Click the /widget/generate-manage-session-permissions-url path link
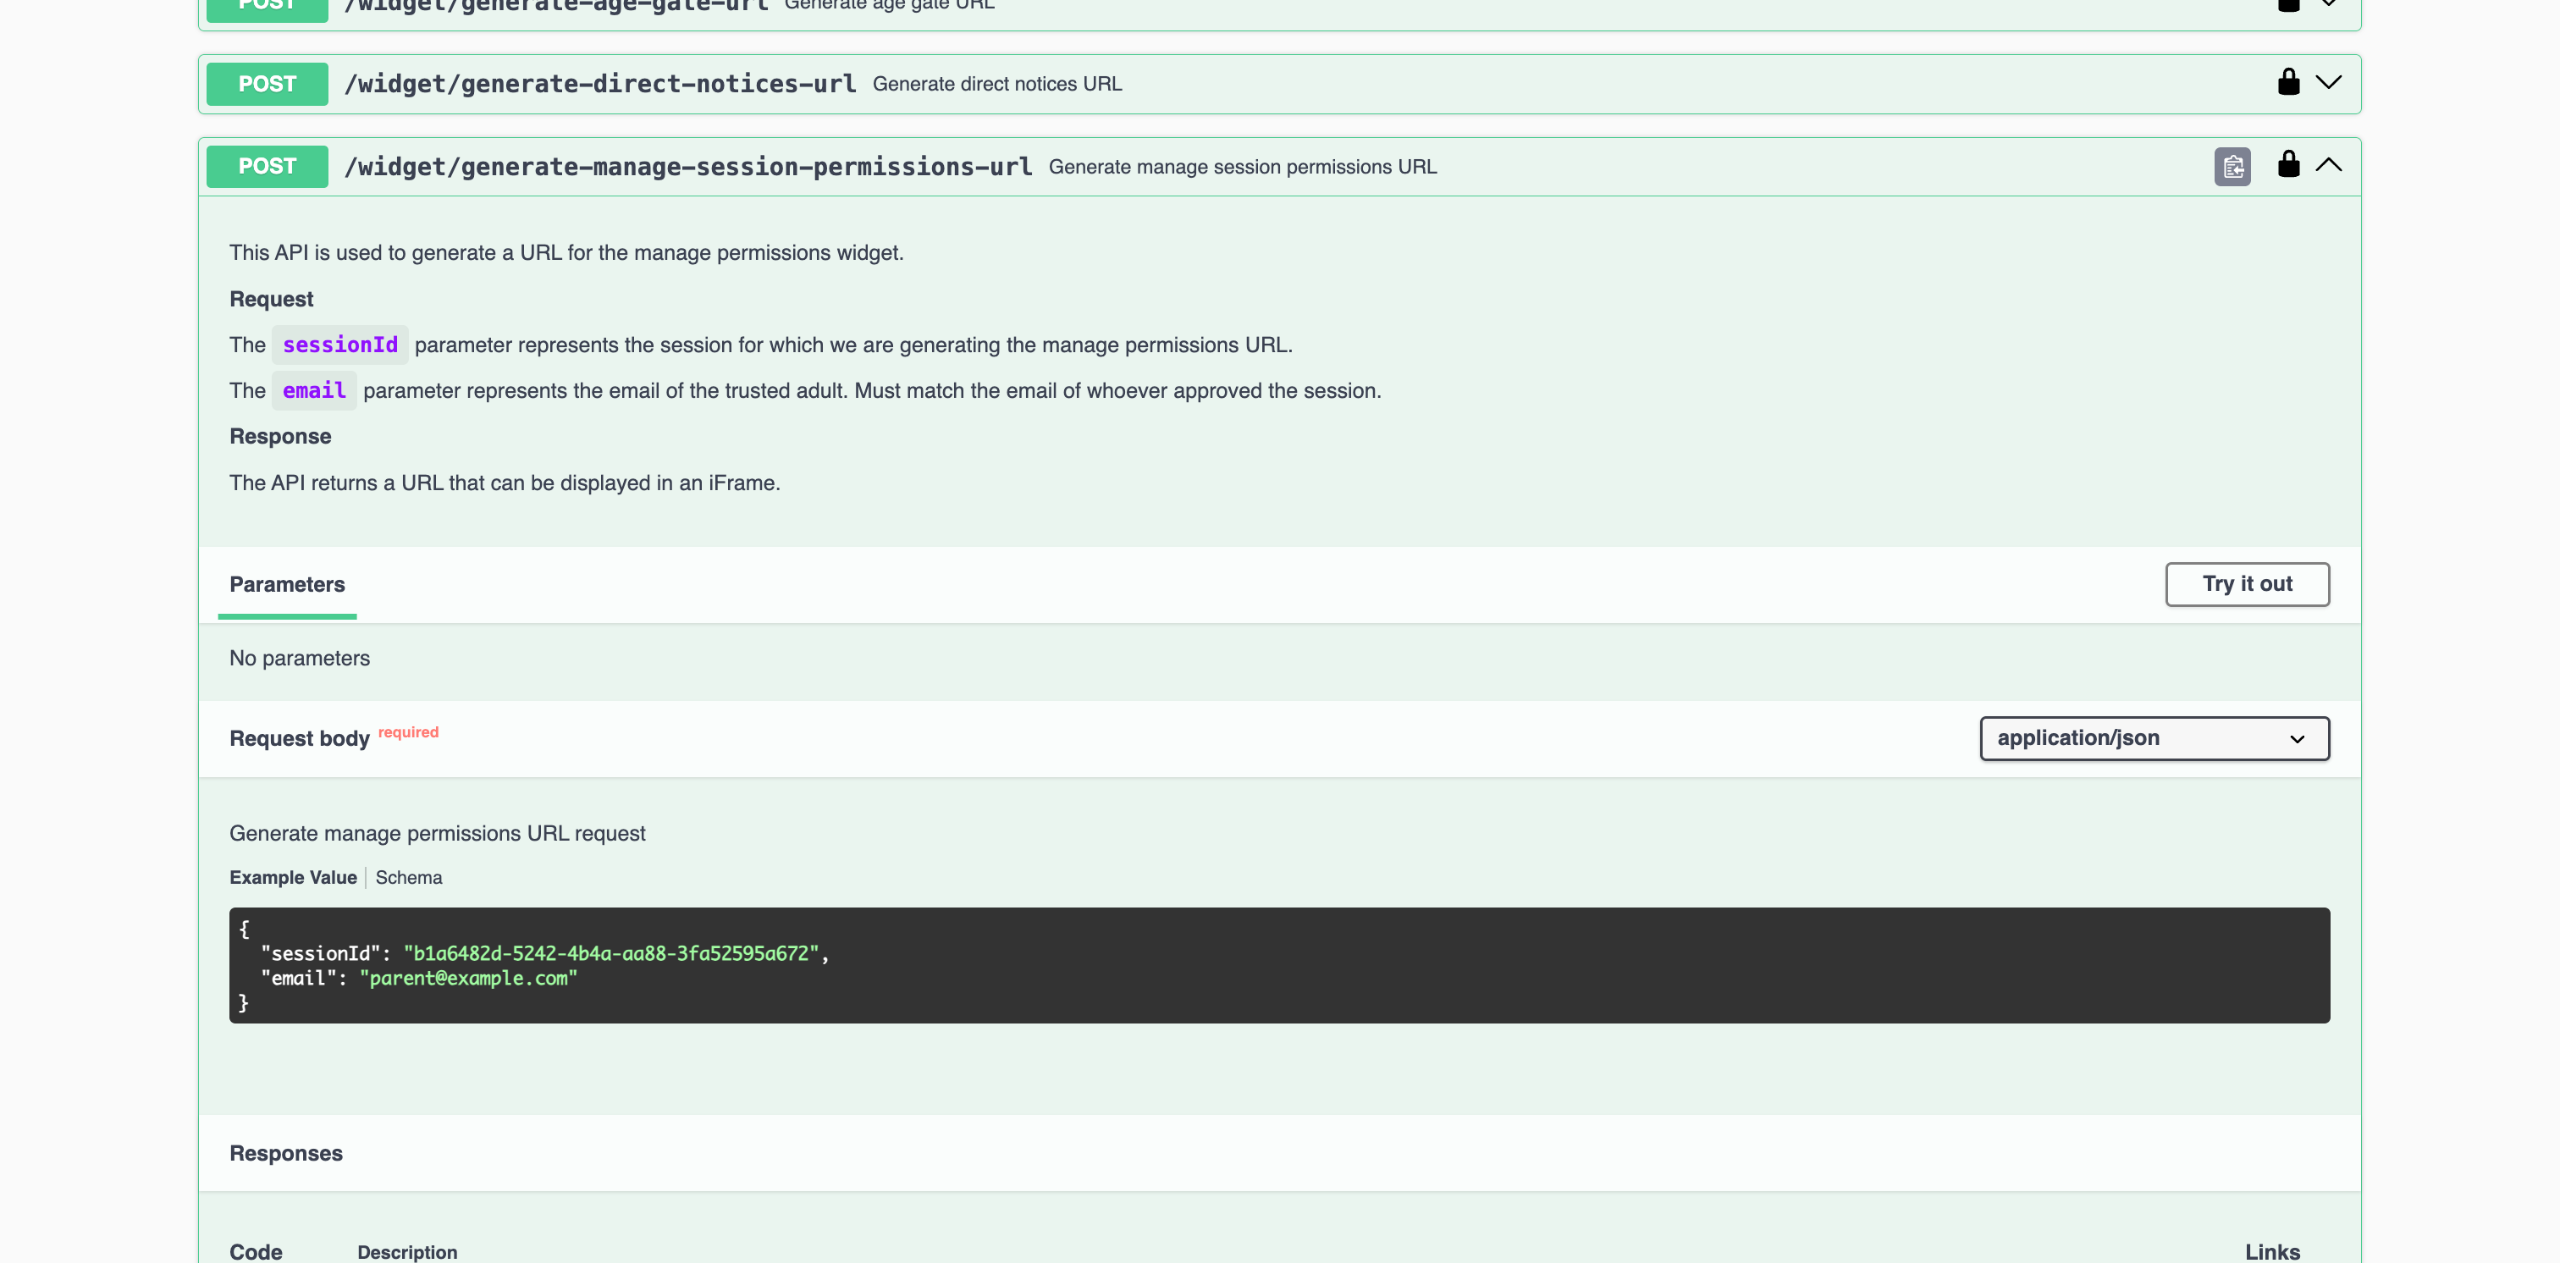Viewport: 2560px width, 1263px height. pyautogui.click(x=688, y=167)
